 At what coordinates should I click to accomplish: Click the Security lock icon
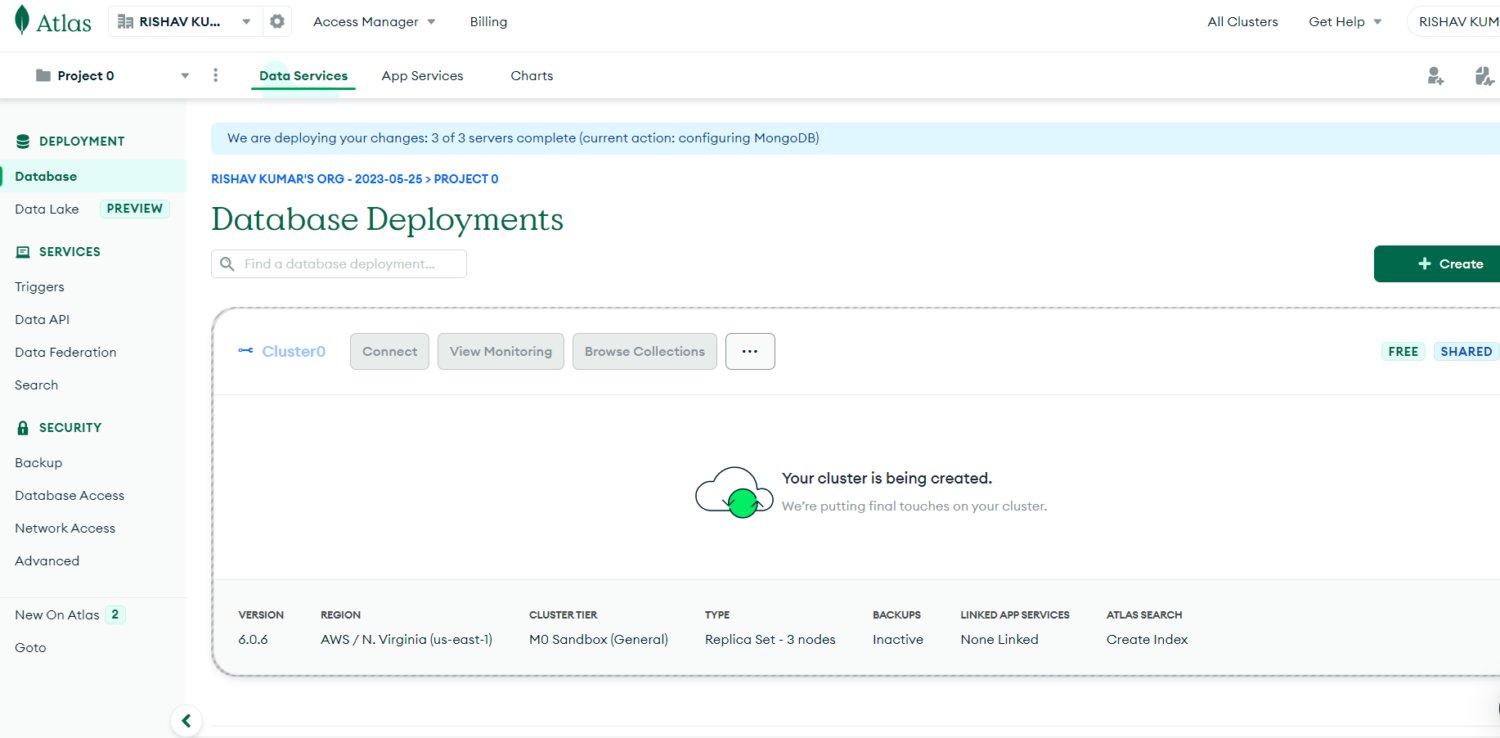pos(23,428)
